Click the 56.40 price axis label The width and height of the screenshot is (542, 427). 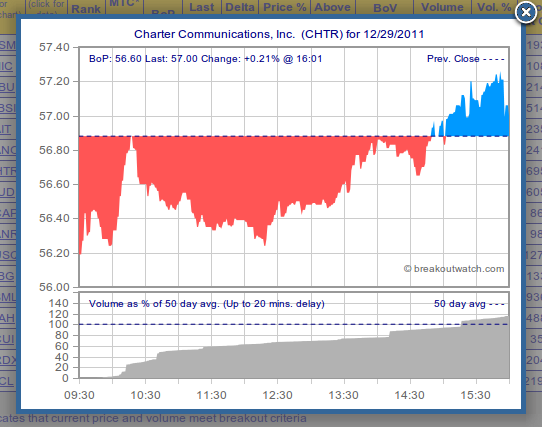(x=54, y=218)
